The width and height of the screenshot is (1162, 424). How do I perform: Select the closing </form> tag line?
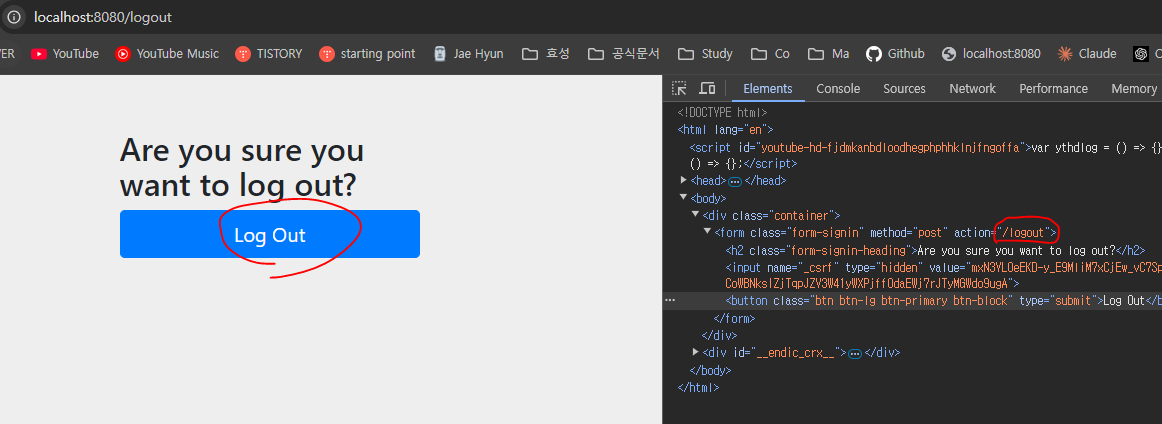[734, 318]
